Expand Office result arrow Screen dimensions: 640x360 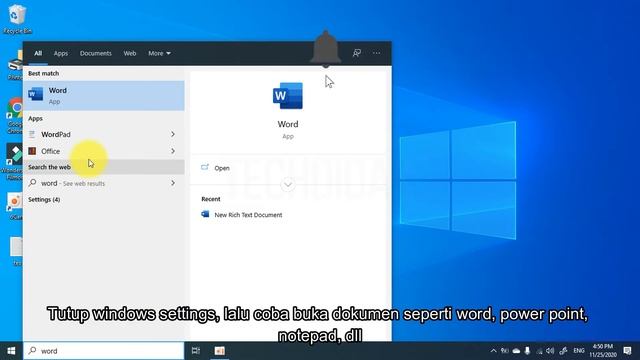point(173,151)
